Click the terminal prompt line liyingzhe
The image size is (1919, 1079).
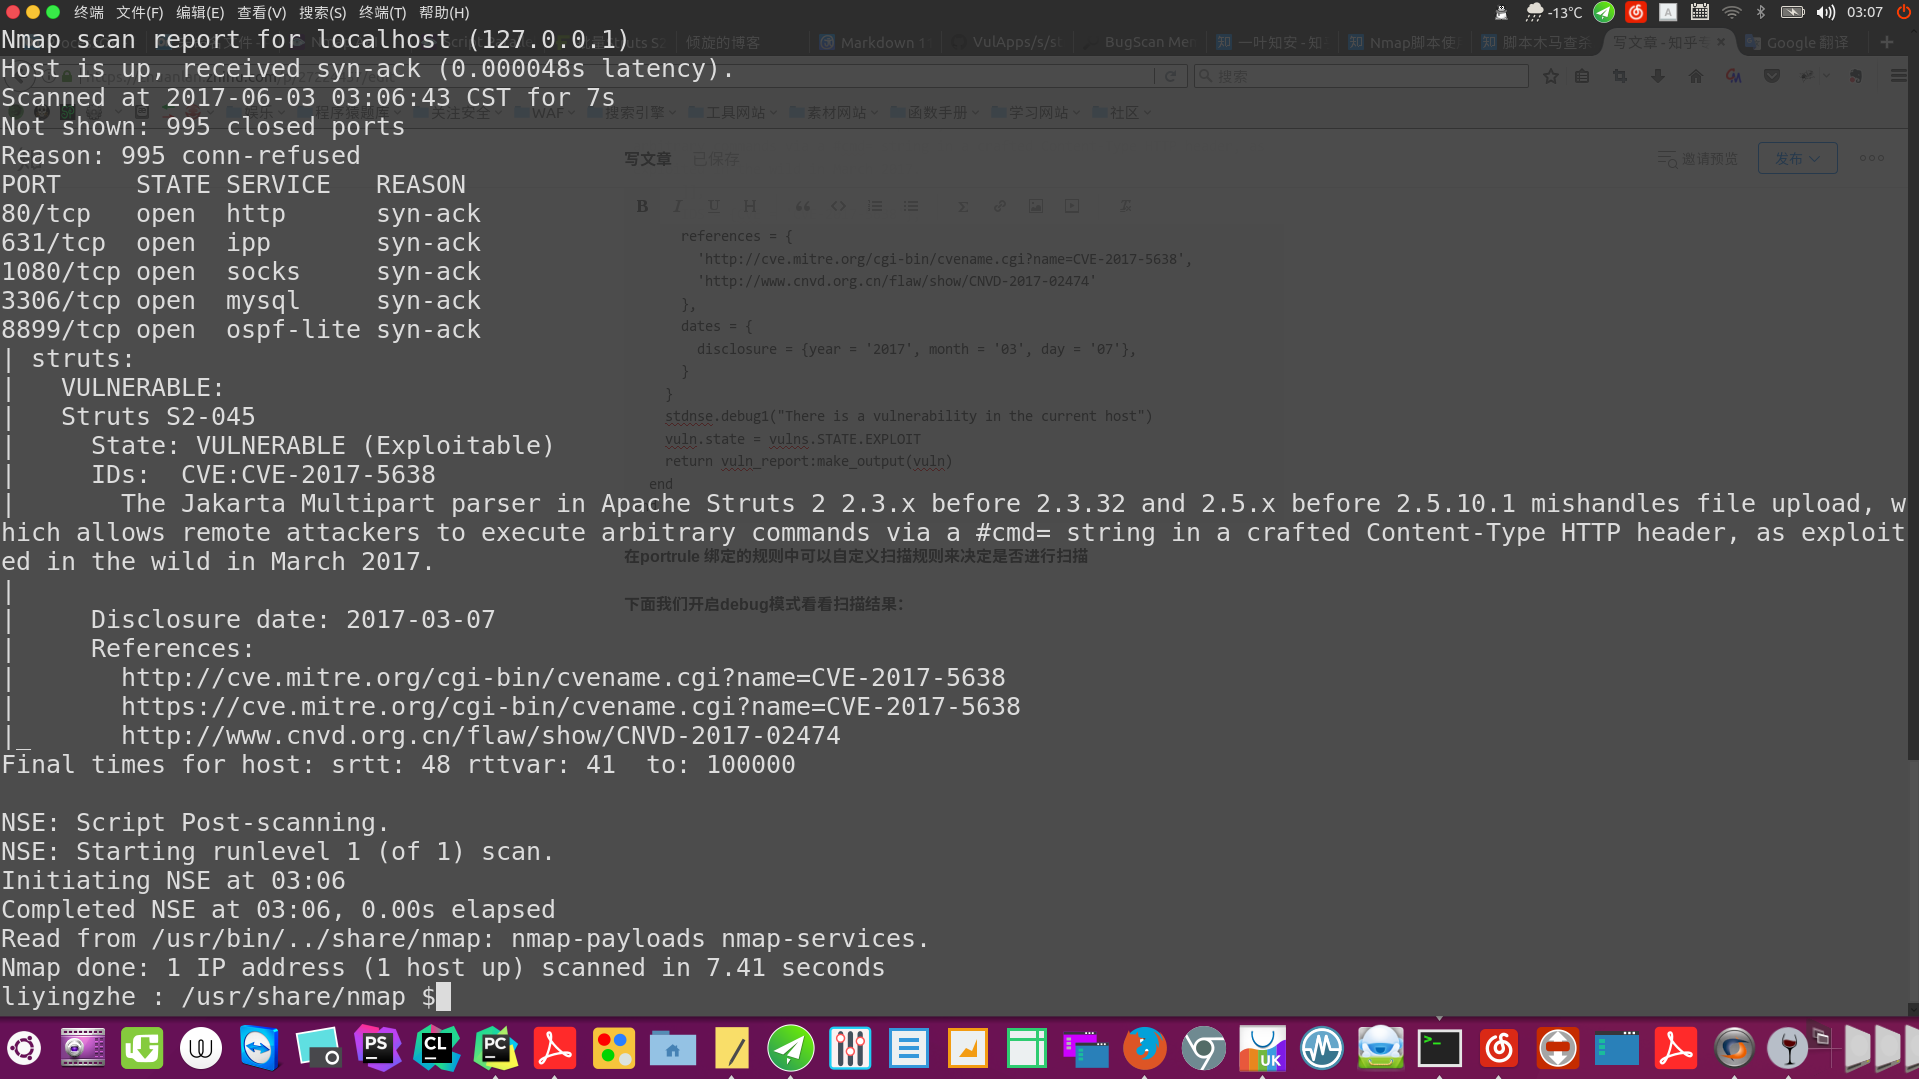[225, 996]
